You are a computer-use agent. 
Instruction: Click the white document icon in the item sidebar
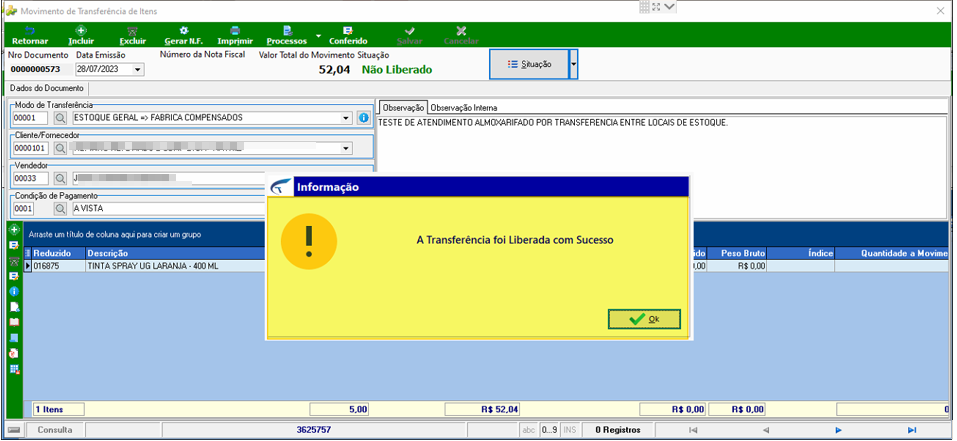14,307
